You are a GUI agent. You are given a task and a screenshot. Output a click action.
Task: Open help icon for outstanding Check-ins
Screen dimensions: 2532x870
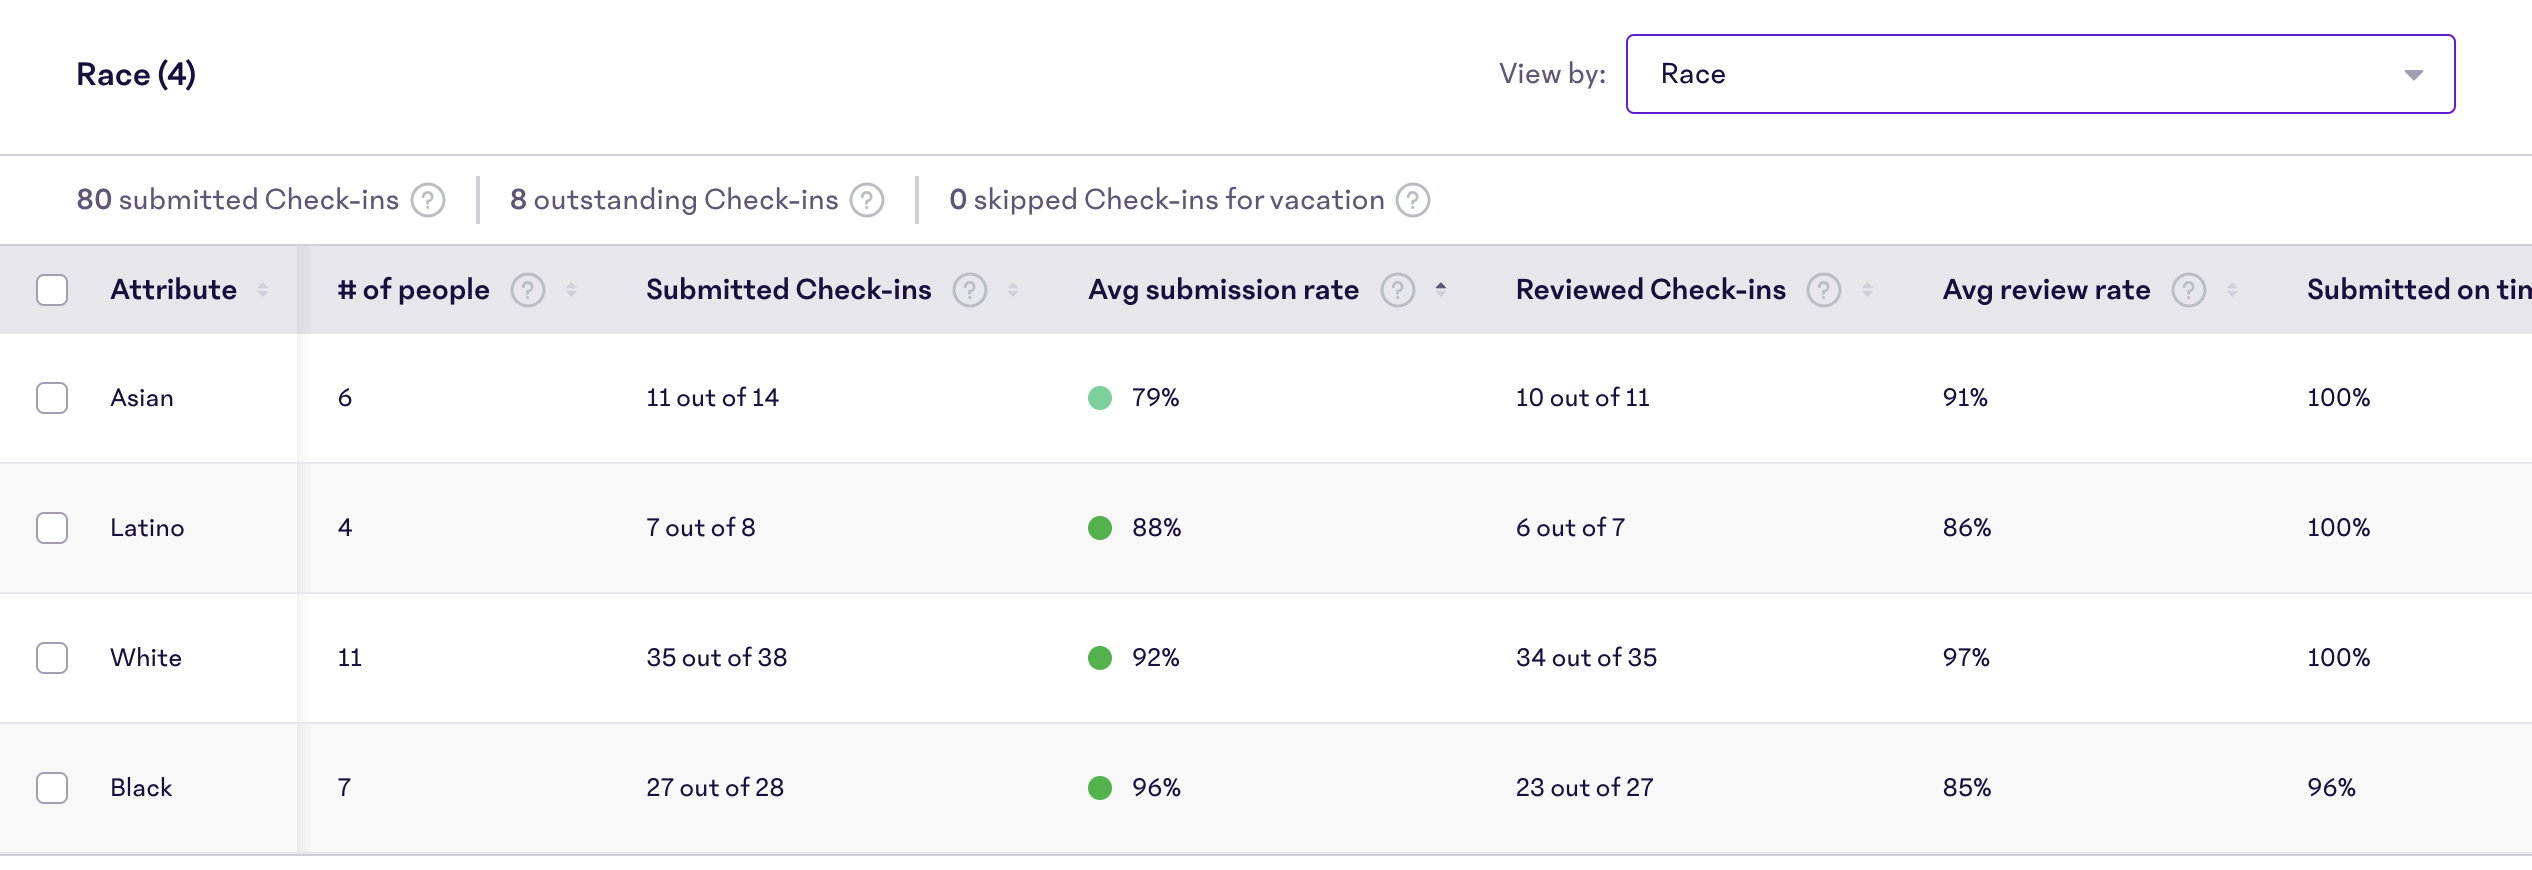[867, 200]
